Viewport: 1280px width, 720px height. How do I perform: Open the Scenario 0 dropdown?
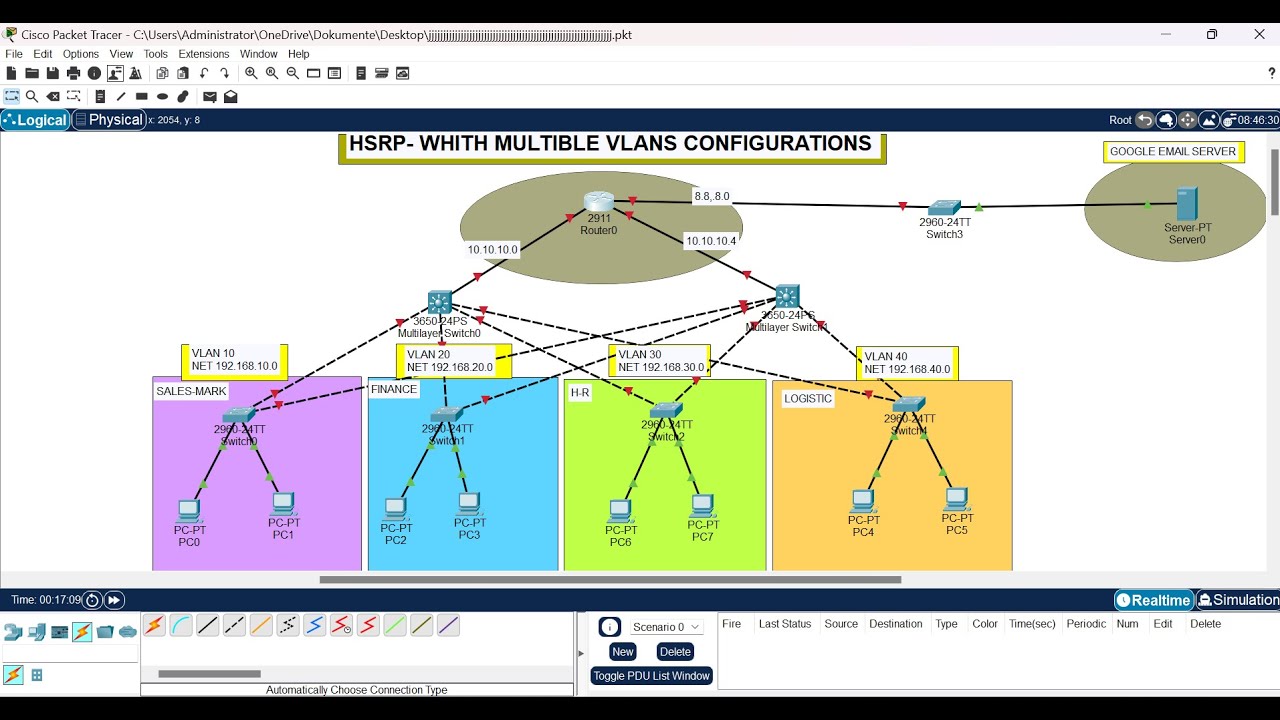[x=667, y=627]
